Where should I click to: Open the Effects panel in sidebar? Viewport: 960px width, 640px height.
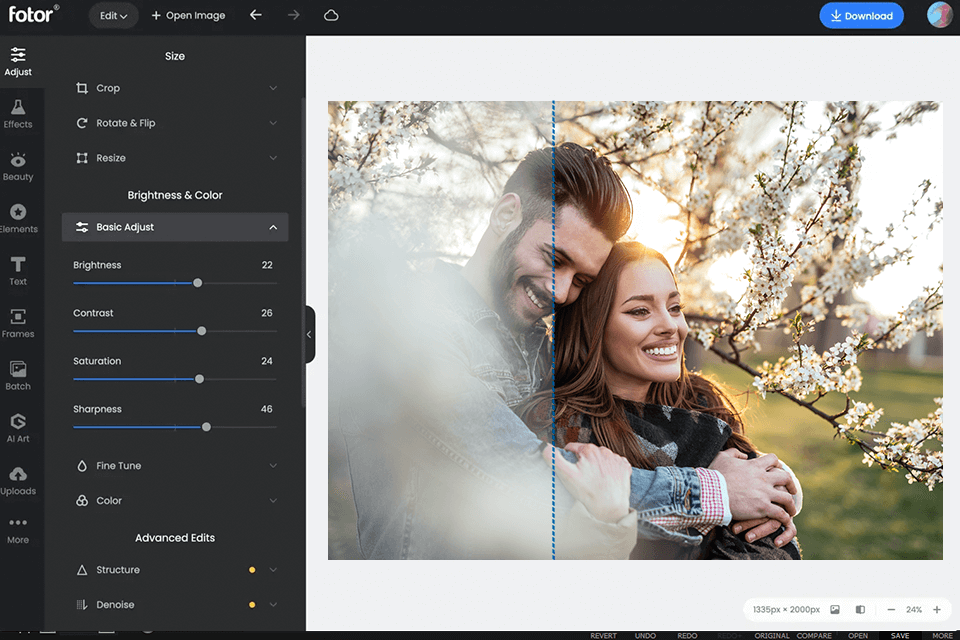pos(18,113)
